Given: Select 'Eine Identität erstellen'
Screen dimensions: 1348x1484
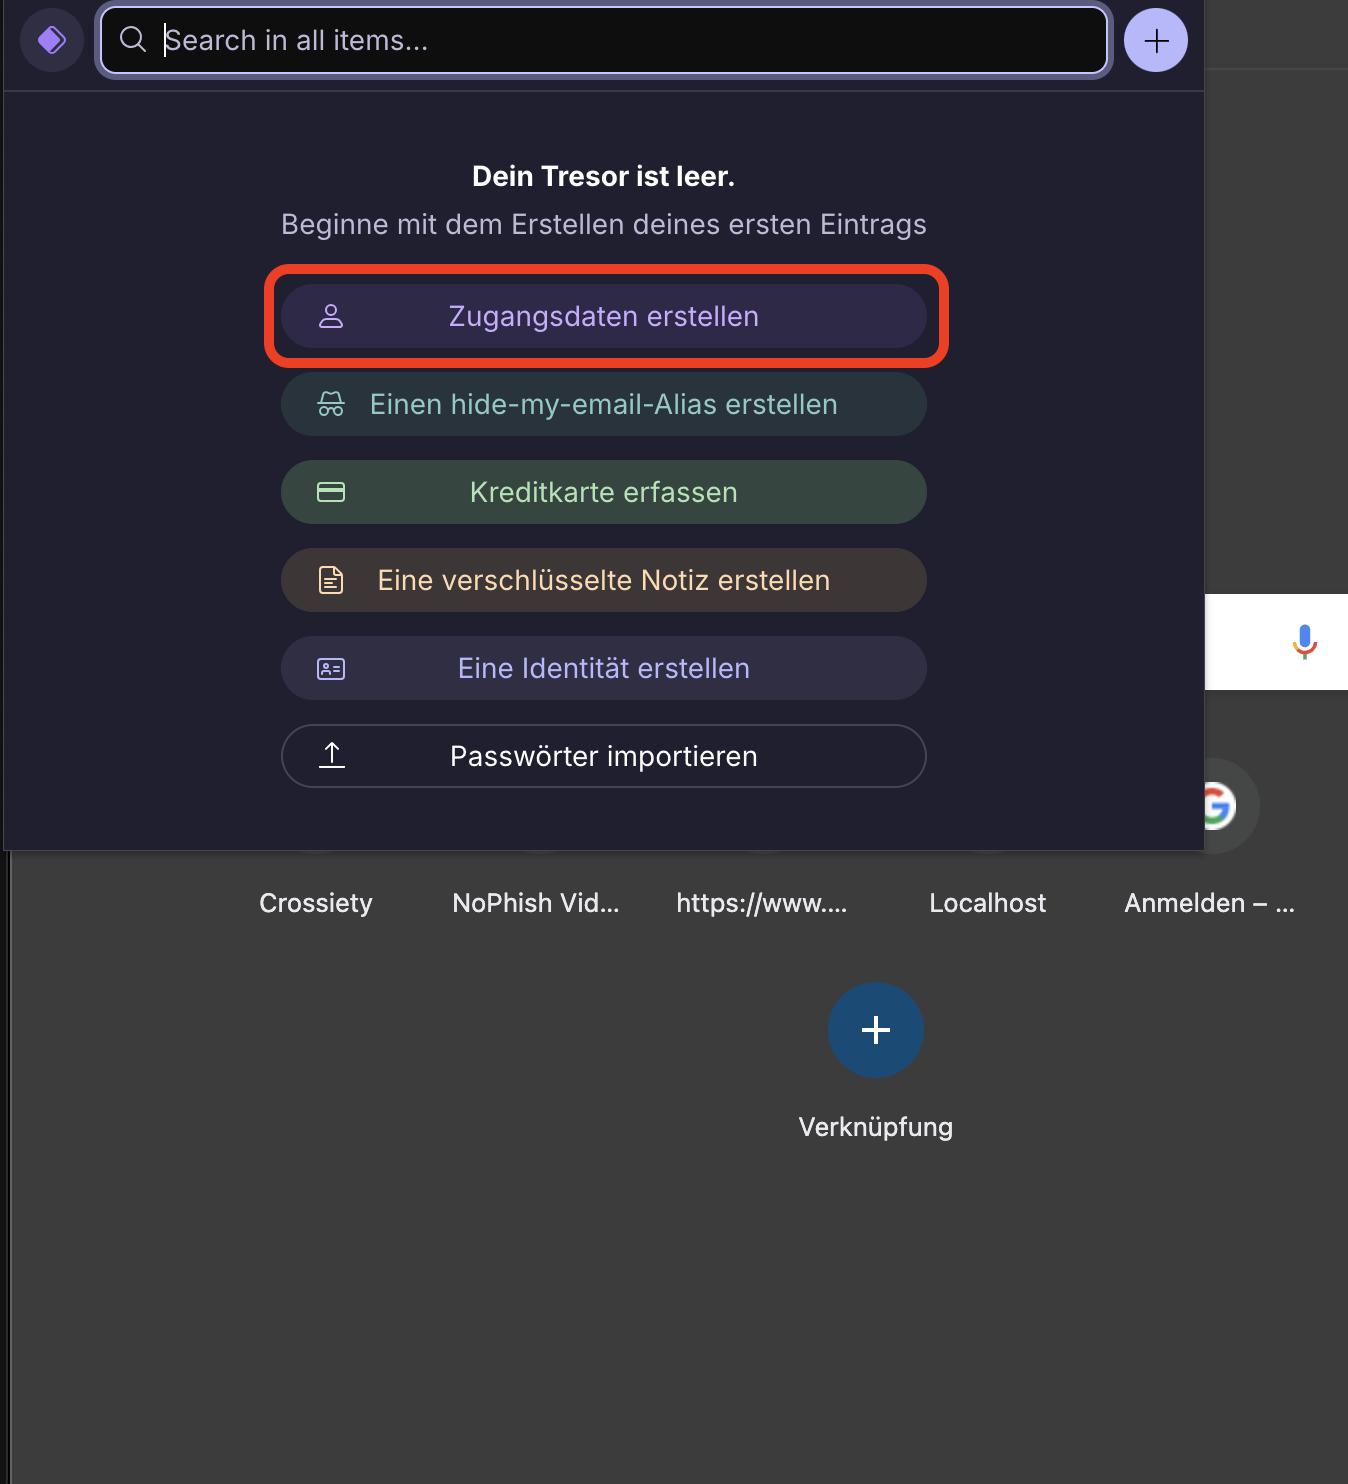Looking at the screenshot, I should pyautogui.click(x=604, y=668).
